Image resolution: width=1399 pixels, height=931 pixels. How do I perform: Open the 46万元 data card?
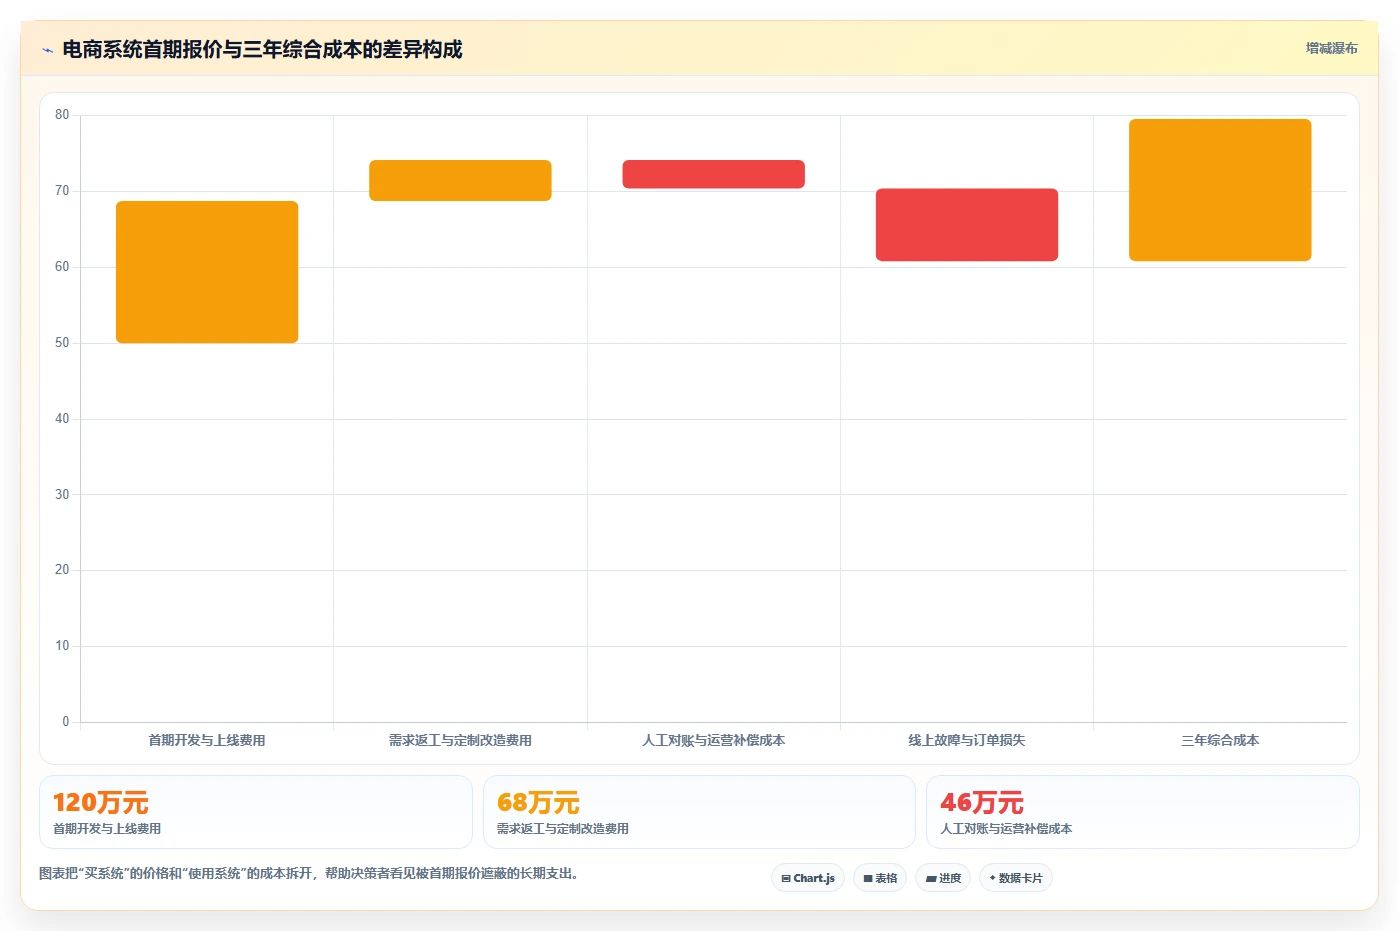1143,812
